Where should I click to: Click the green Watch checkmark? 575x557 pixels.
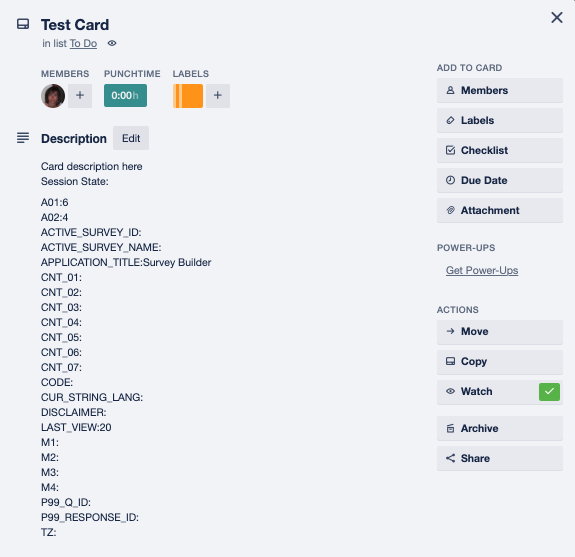coord(549,392)
